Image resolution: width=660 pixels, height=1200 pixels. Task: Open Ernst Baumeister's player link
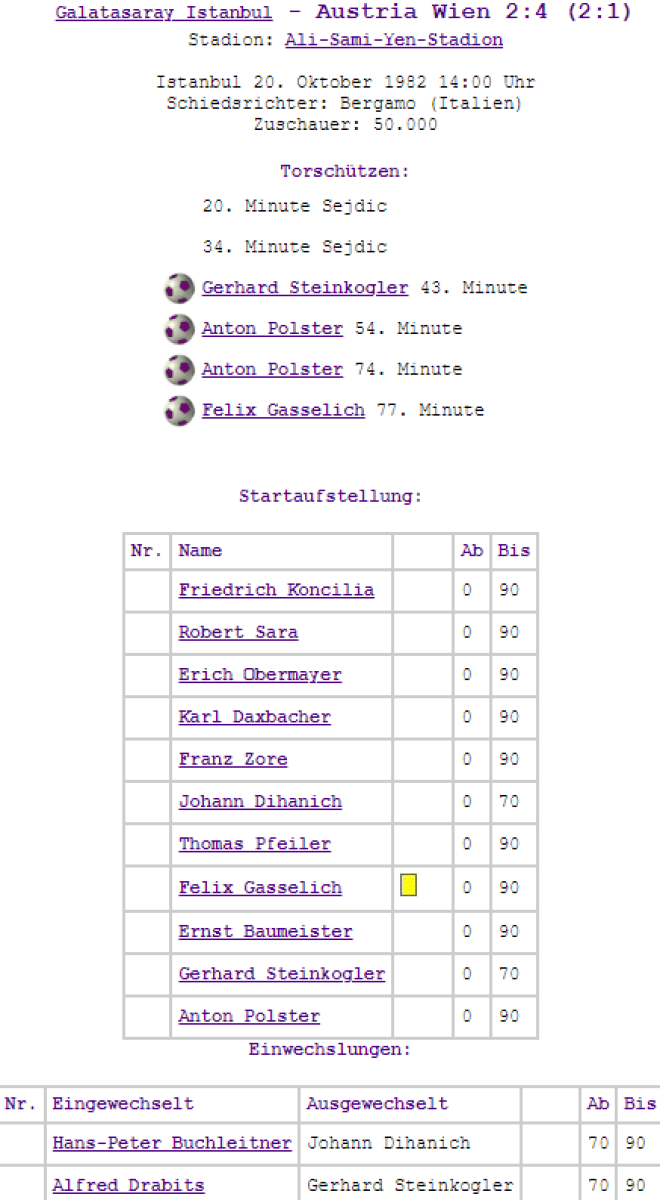[265, 932]
